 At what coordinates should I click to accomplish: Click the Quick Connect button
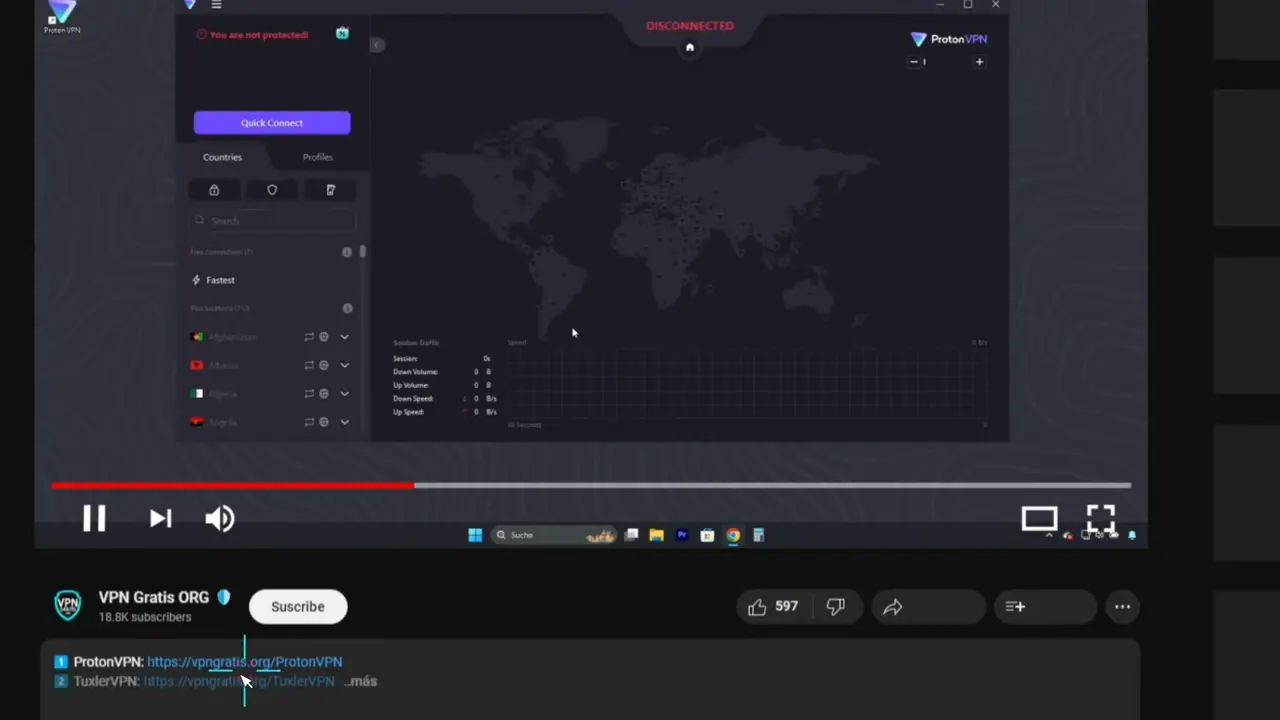[x=272, y=122]
